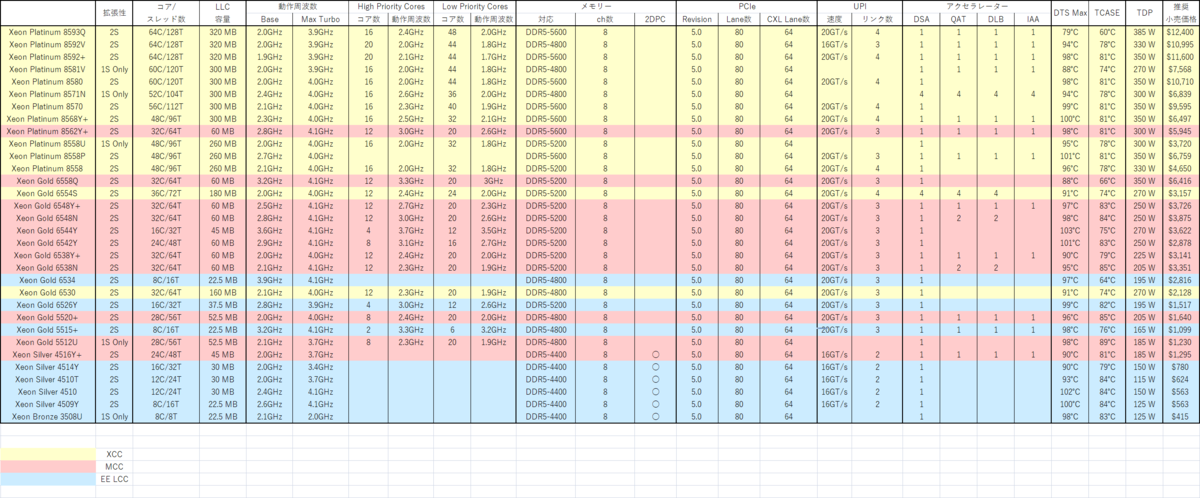Click the 'Low Priority Cores' header cell

475,6
